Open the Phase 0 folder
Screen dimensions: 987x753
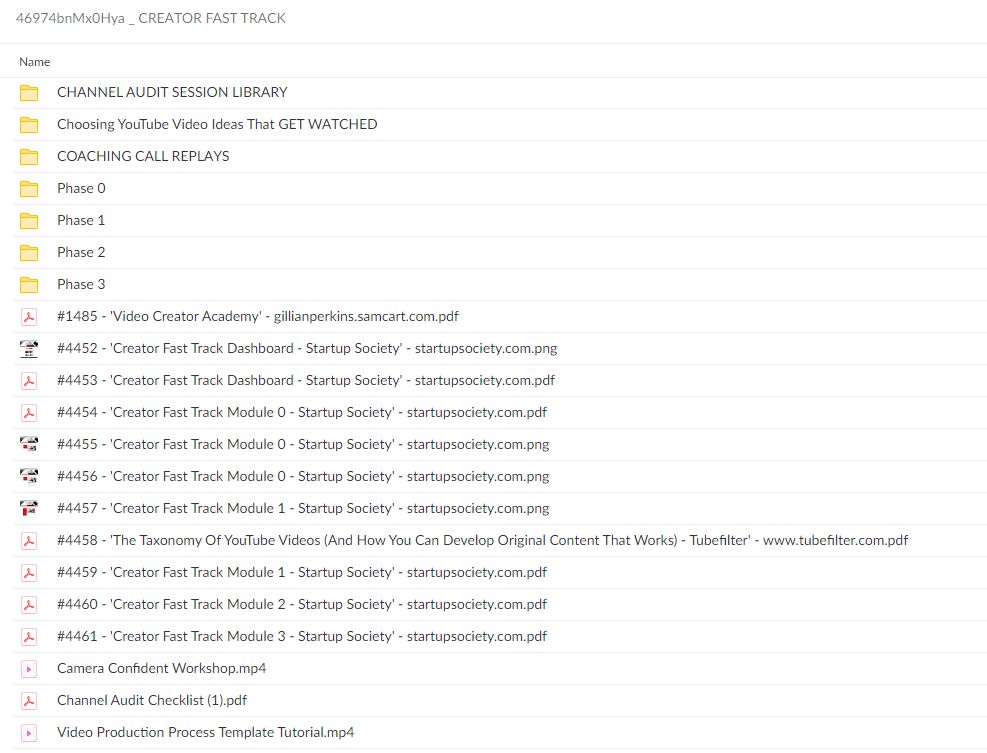81,188
